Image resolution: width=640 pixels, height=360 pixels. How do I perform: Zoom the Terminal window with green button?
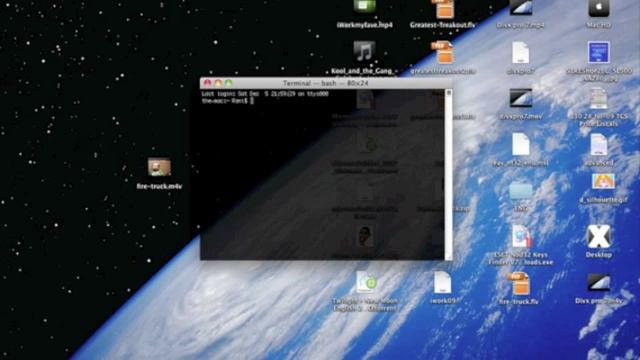tap(228, 83)
